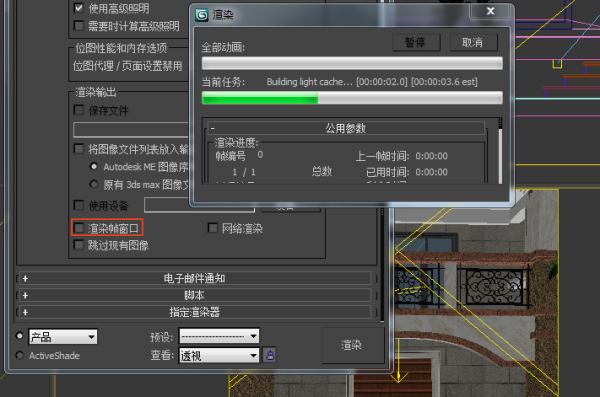
Task: Click the render dialog app icon
Action: click(201, 15)
